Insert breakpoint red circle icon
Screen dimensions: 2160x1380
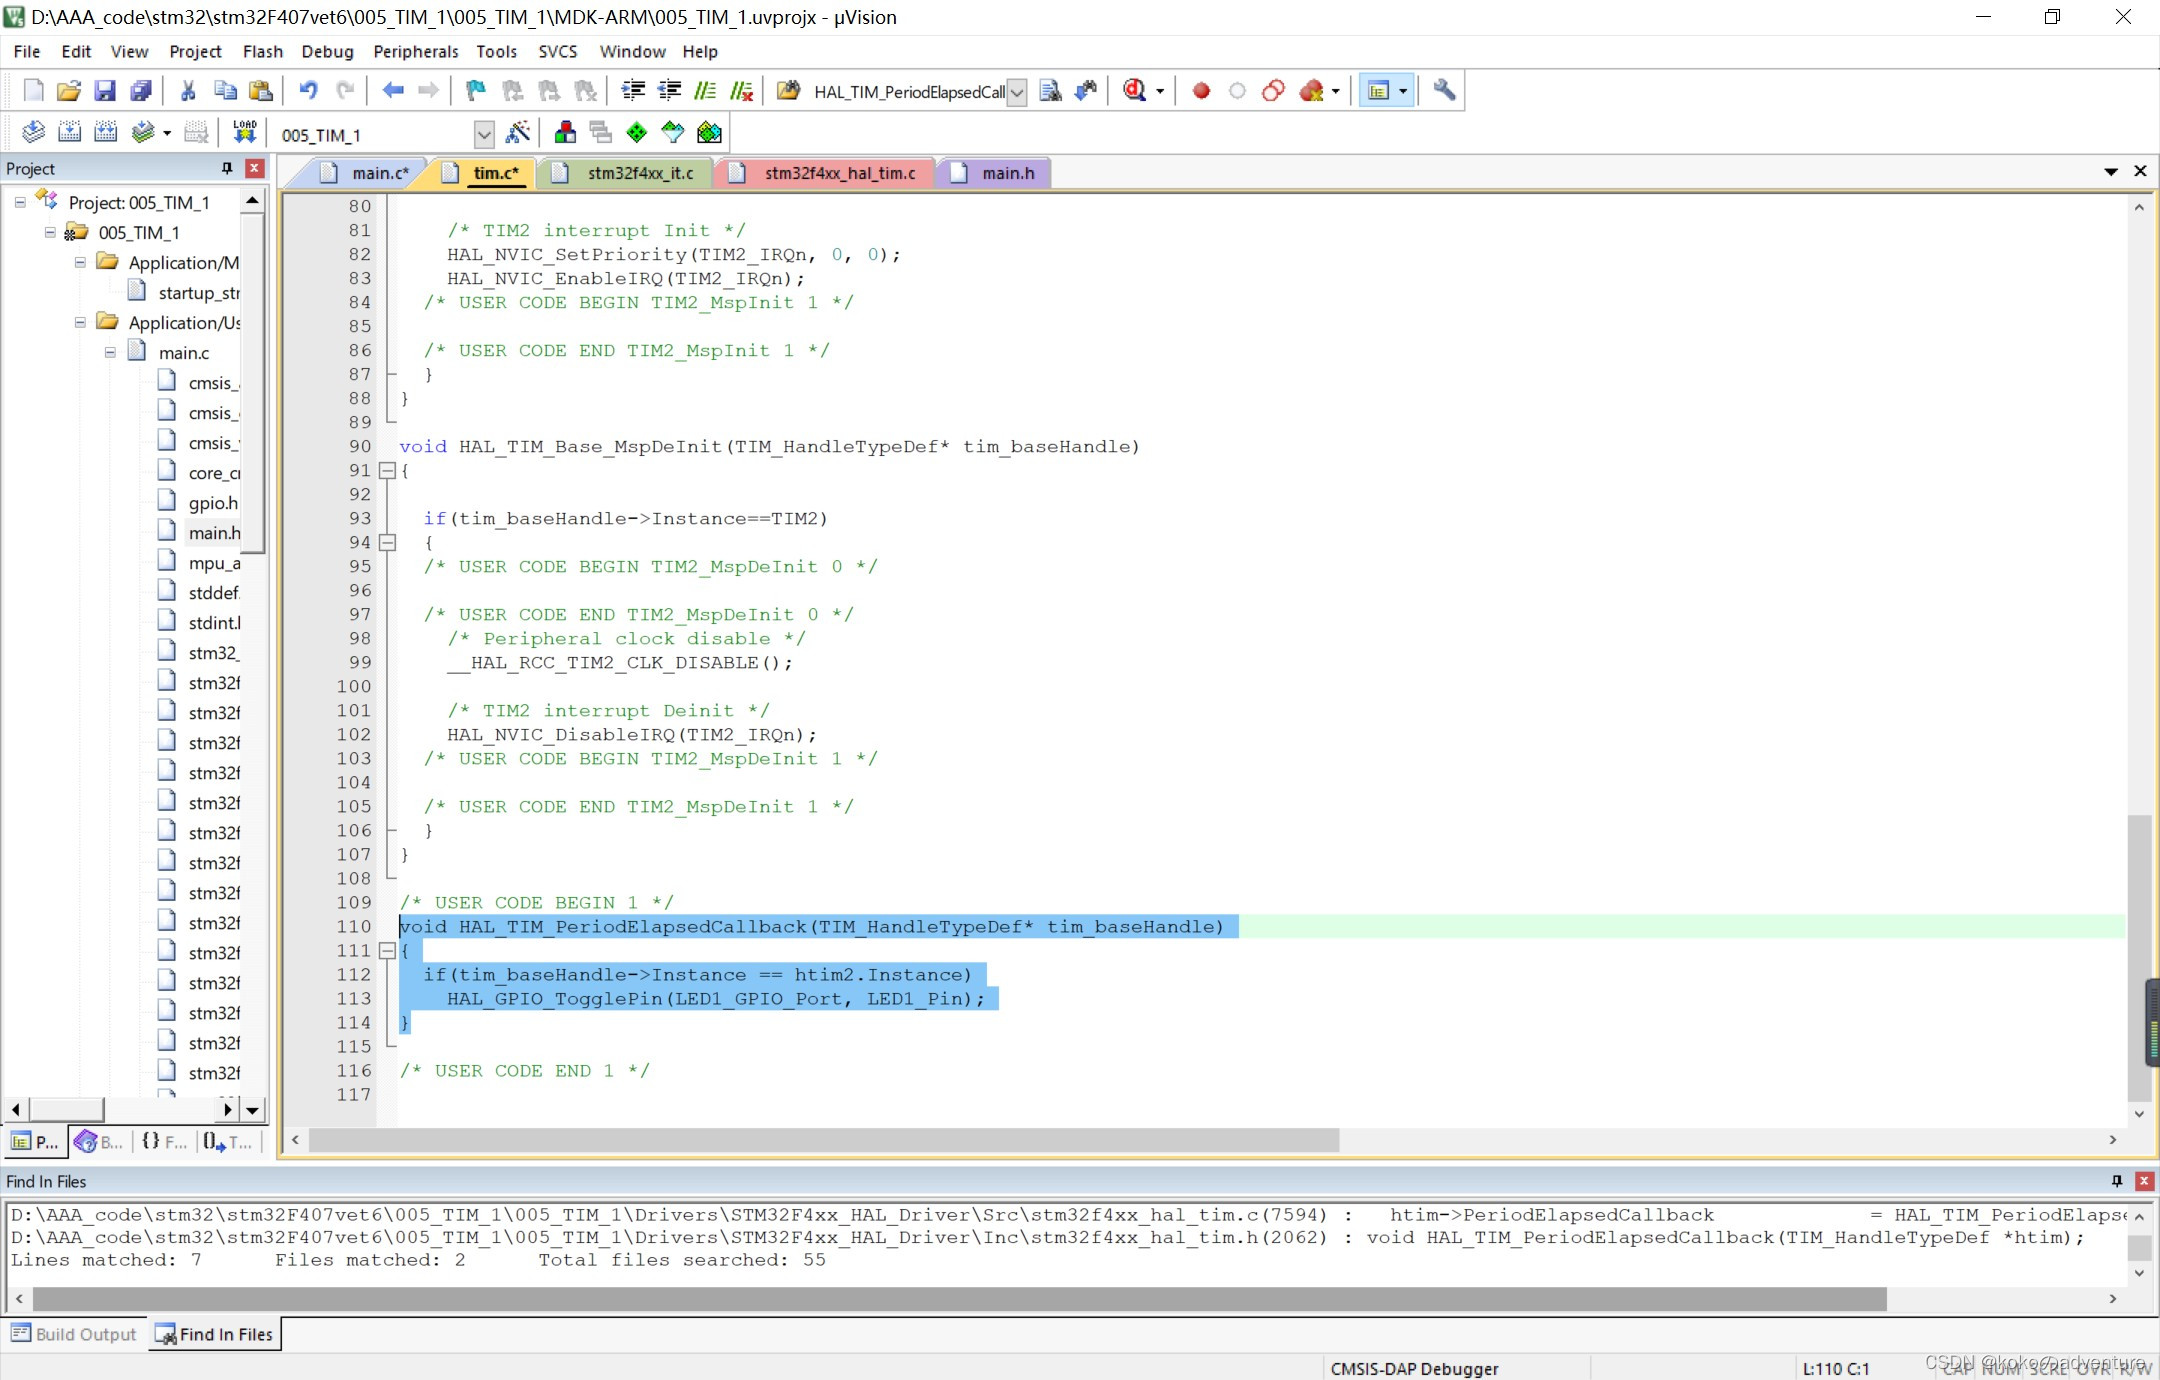click(1201, 91)
